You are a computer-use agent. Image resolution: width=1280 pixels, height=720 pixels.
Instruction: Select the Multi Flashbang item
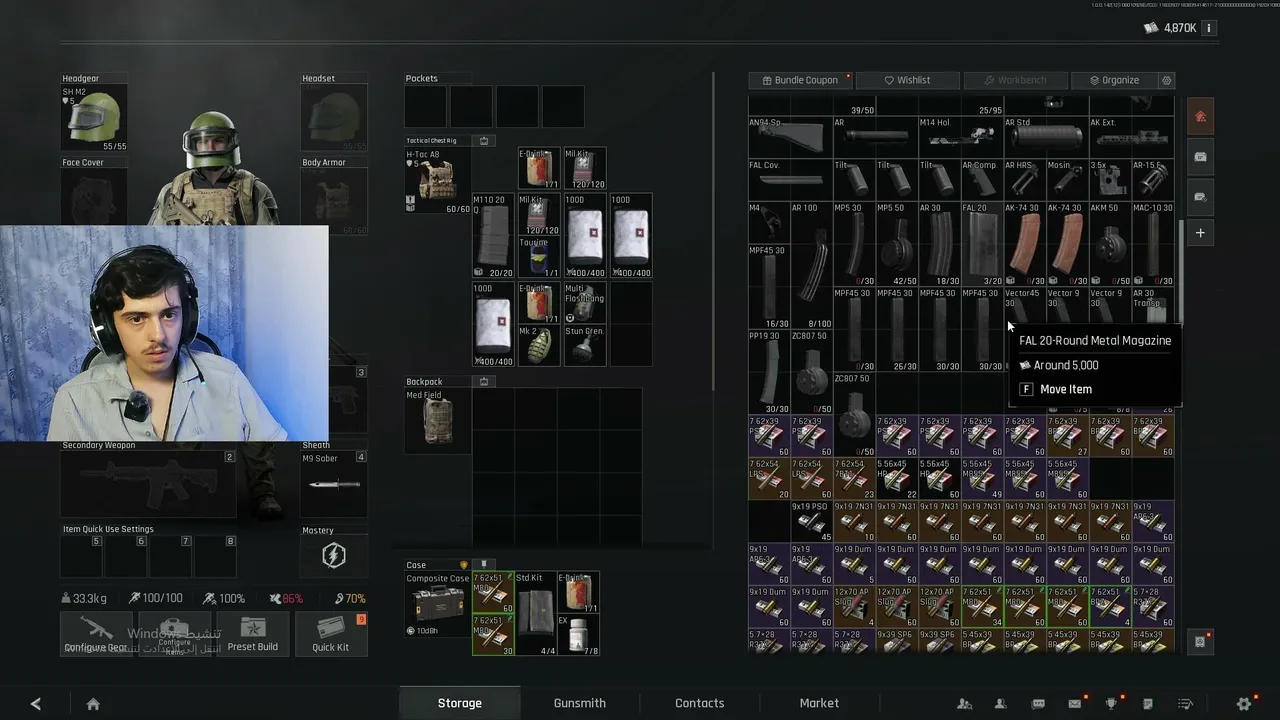584,302
